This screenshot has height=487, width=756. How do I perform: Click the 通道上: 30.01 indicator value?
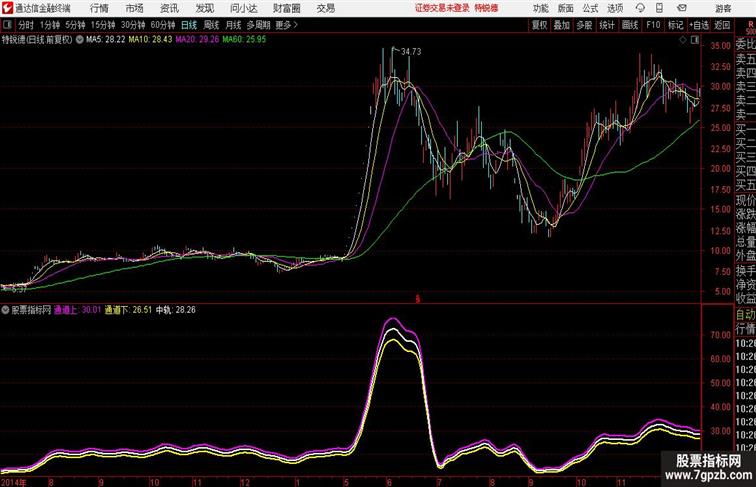point(77,310)
